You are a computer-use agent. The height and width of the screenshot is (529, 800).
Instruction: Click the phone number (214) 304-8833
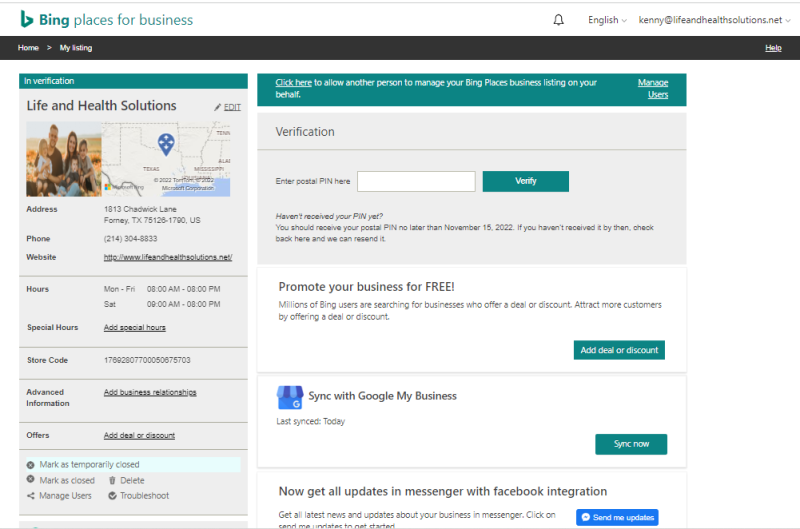point(131,239)
